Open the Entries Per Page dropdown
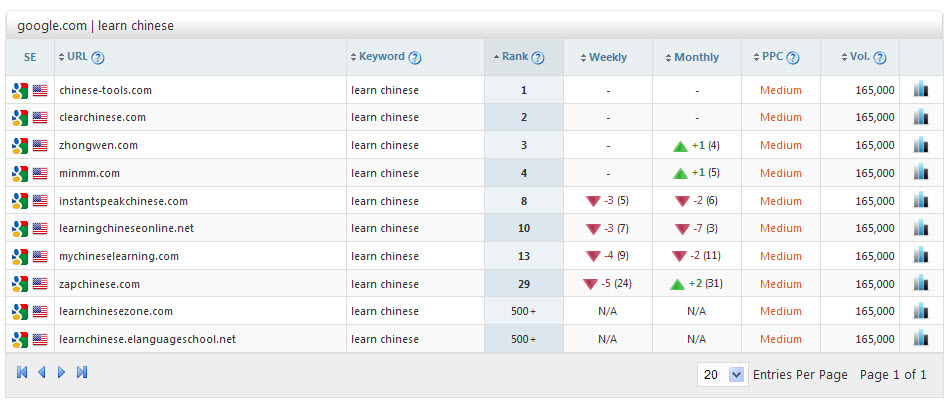Screen dimensions: 947x408 click(737, 375)
